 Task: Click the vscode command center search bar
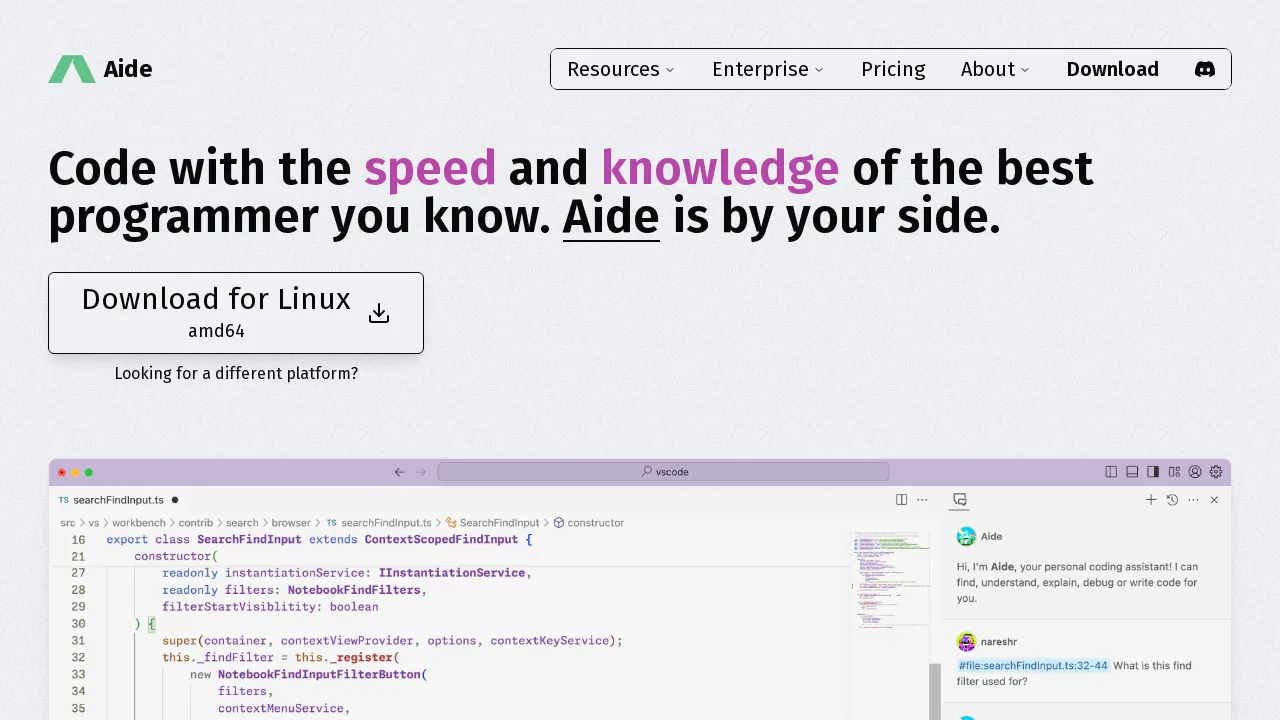(664, 471)
